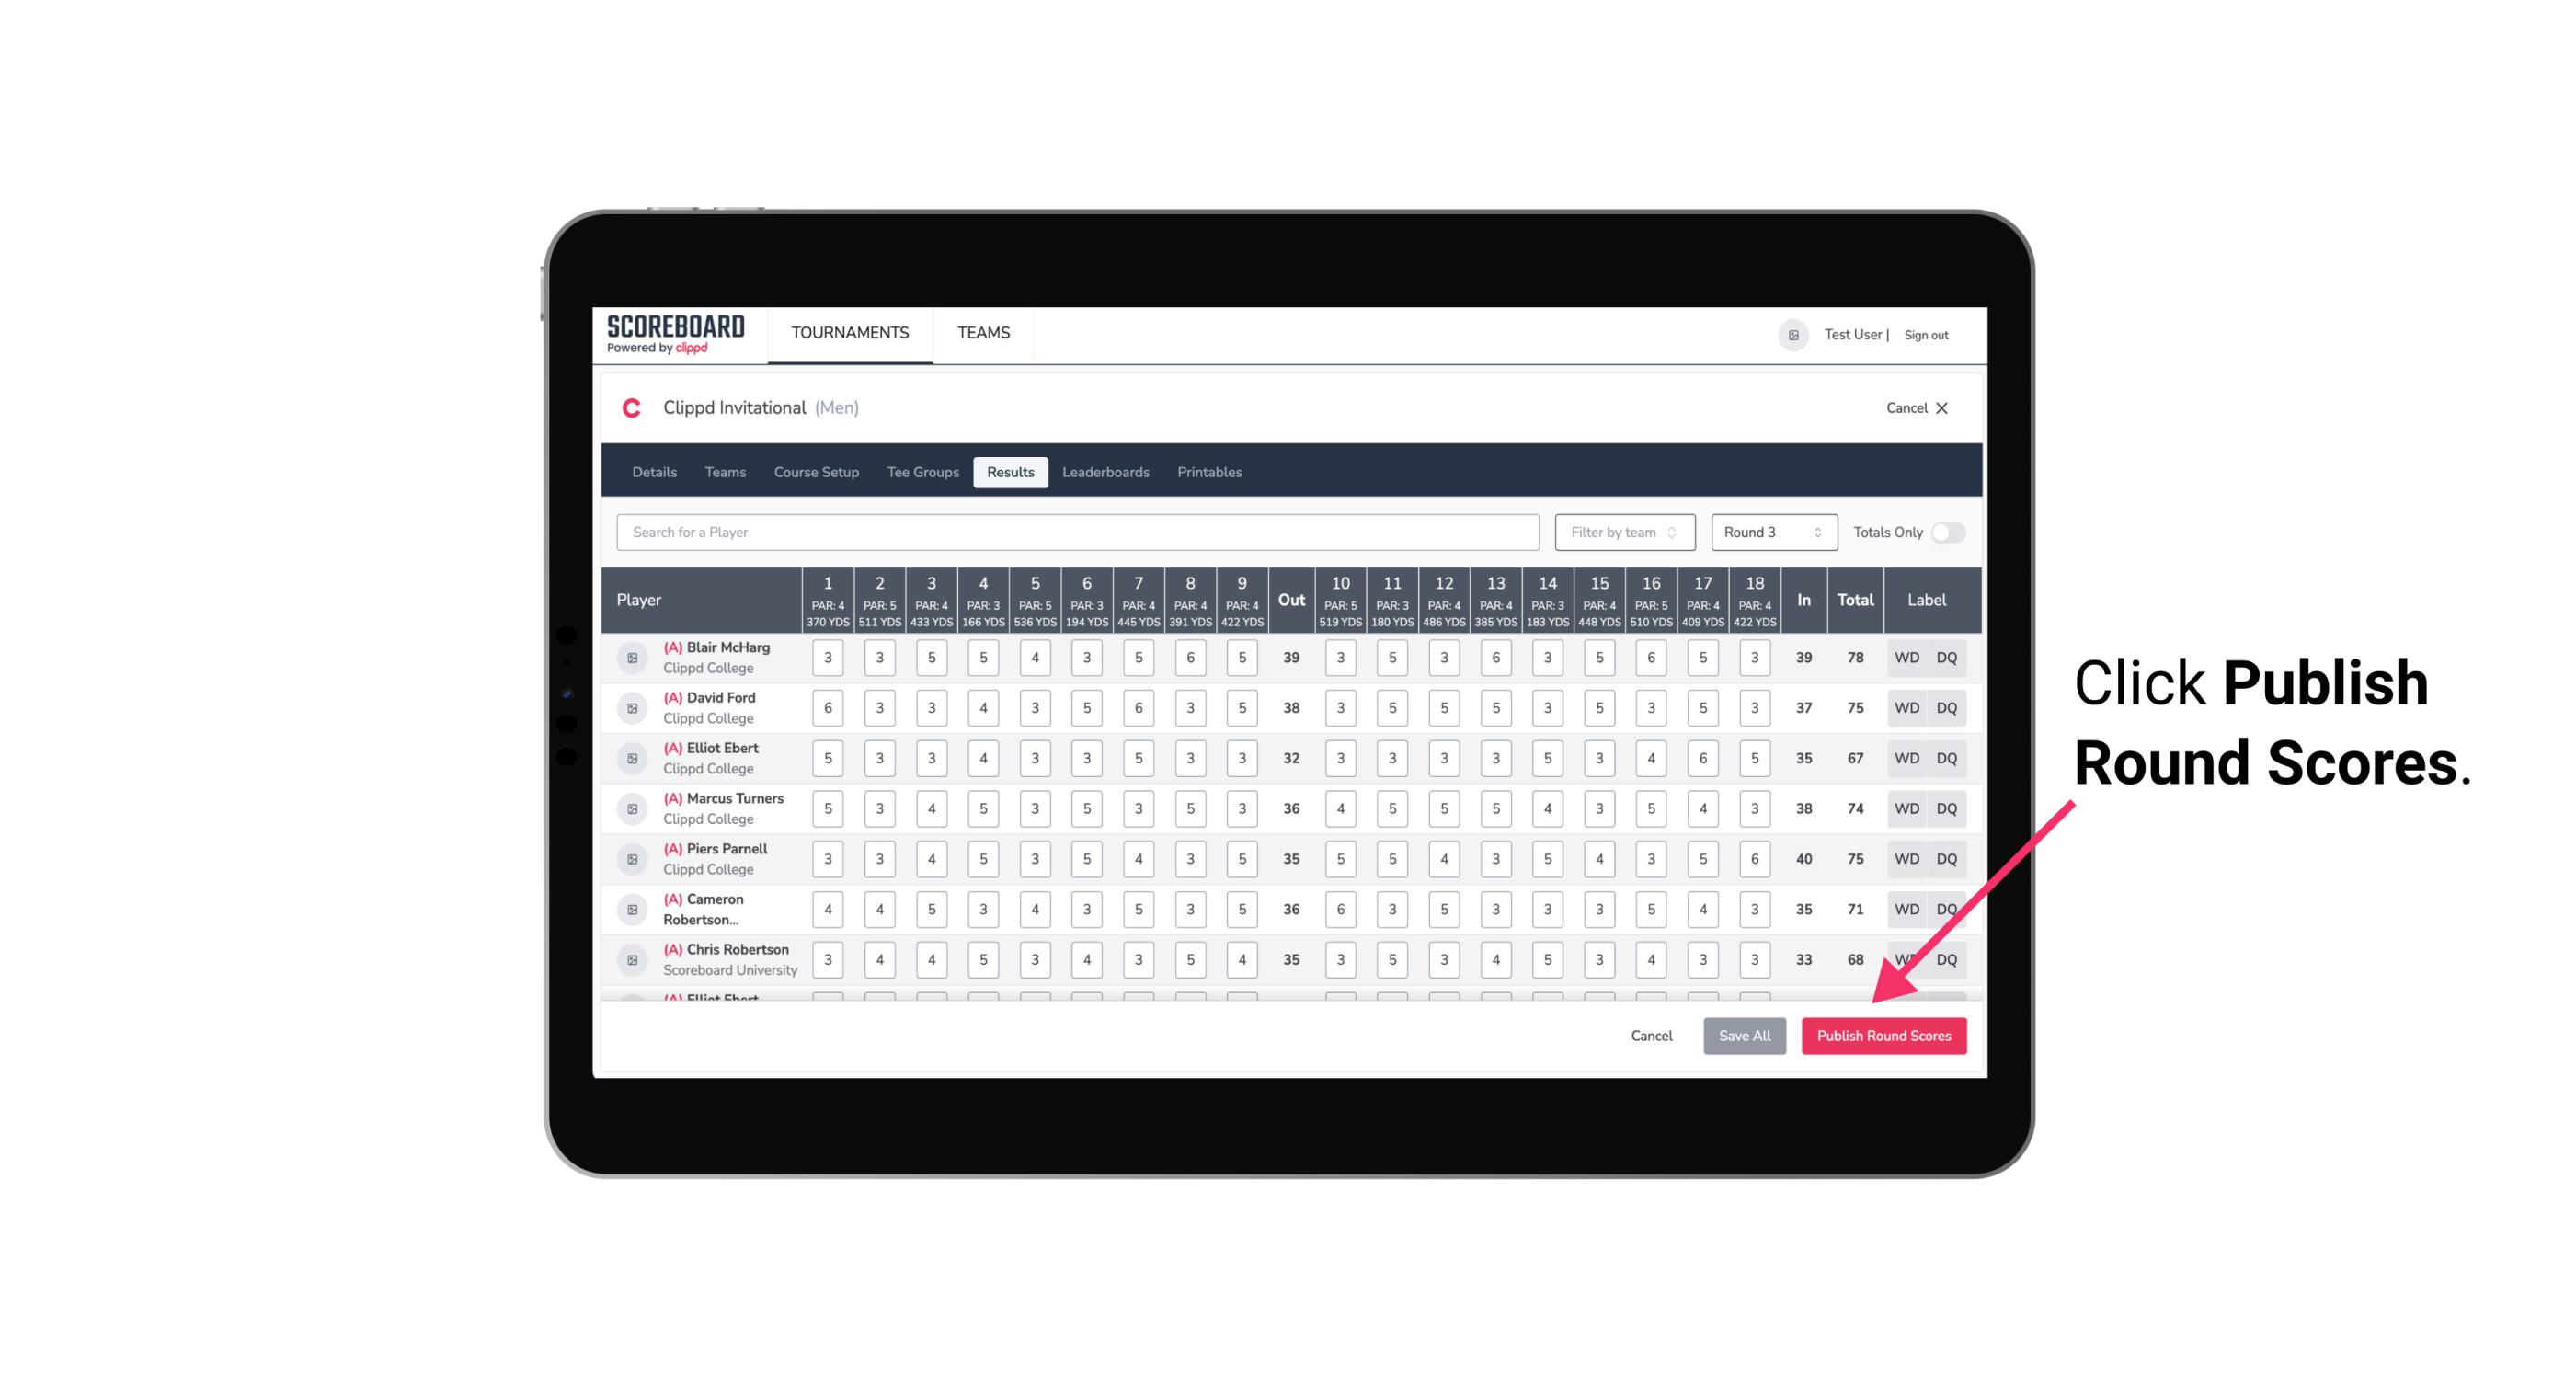This screenshot has height=1386, width=2576.
Task: Click the Save All button
Action: point(1744,1035)
